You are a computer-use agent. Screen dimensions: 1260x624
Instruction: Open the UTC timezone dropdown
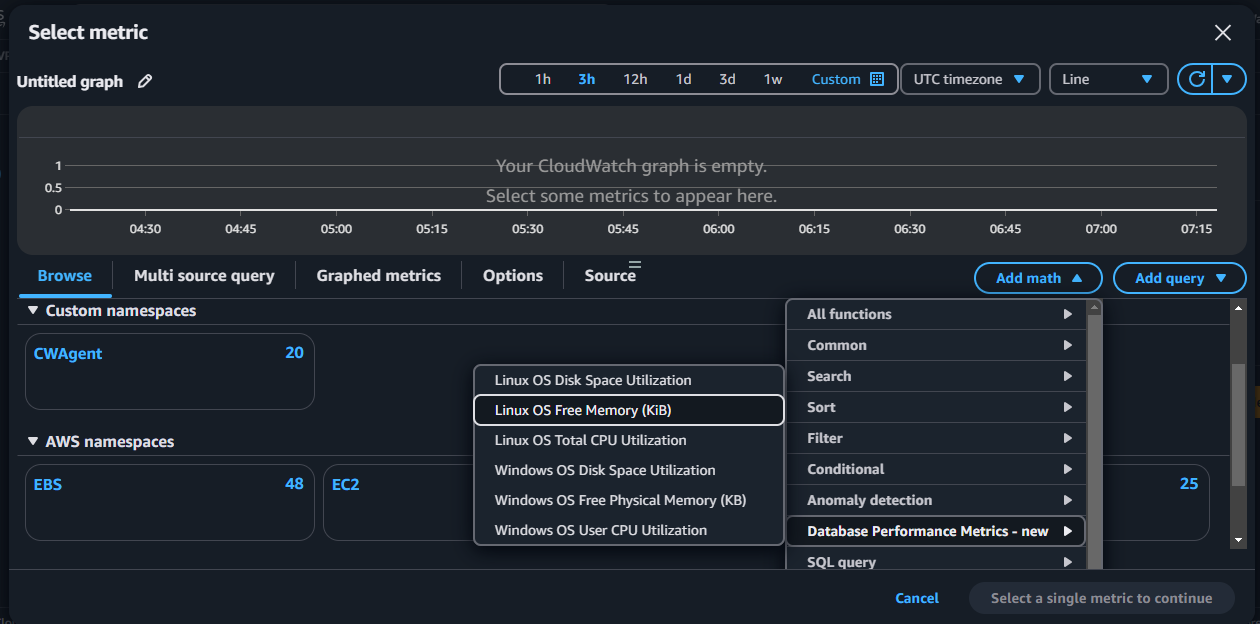coord(969,79)
